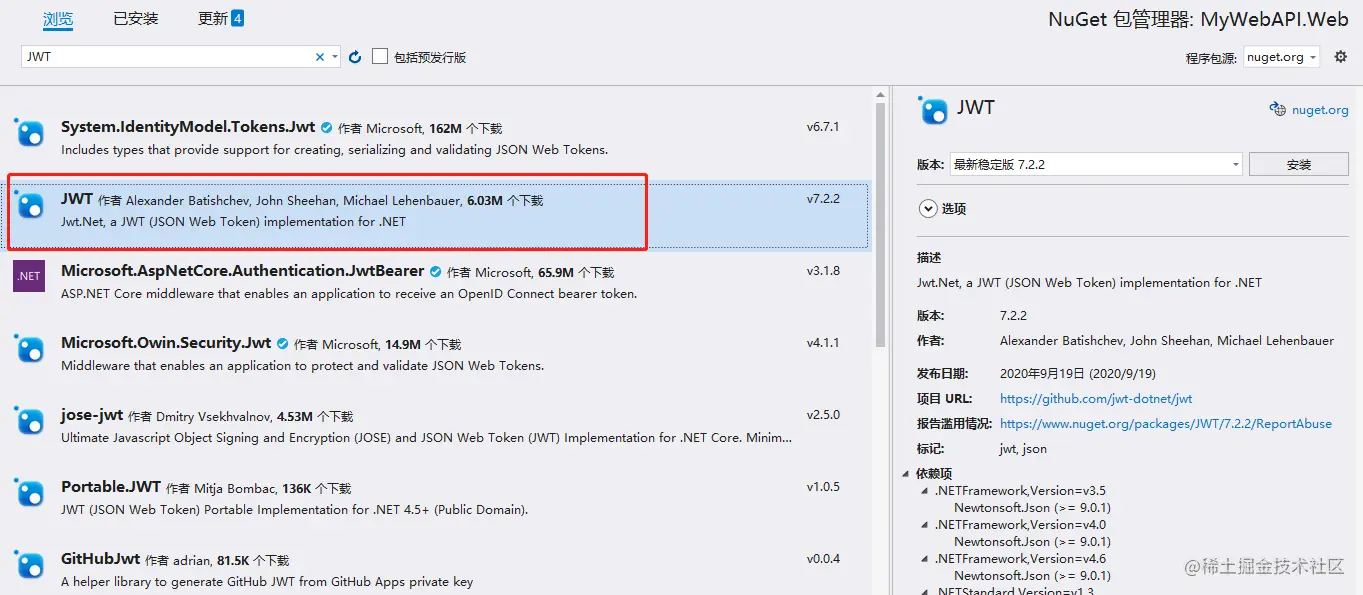Viewport: 1363px width, 595px height.
Task: Click Newtonsoft.Json dependency under .NETFramework v4.6
Action: coord(1032,576)
